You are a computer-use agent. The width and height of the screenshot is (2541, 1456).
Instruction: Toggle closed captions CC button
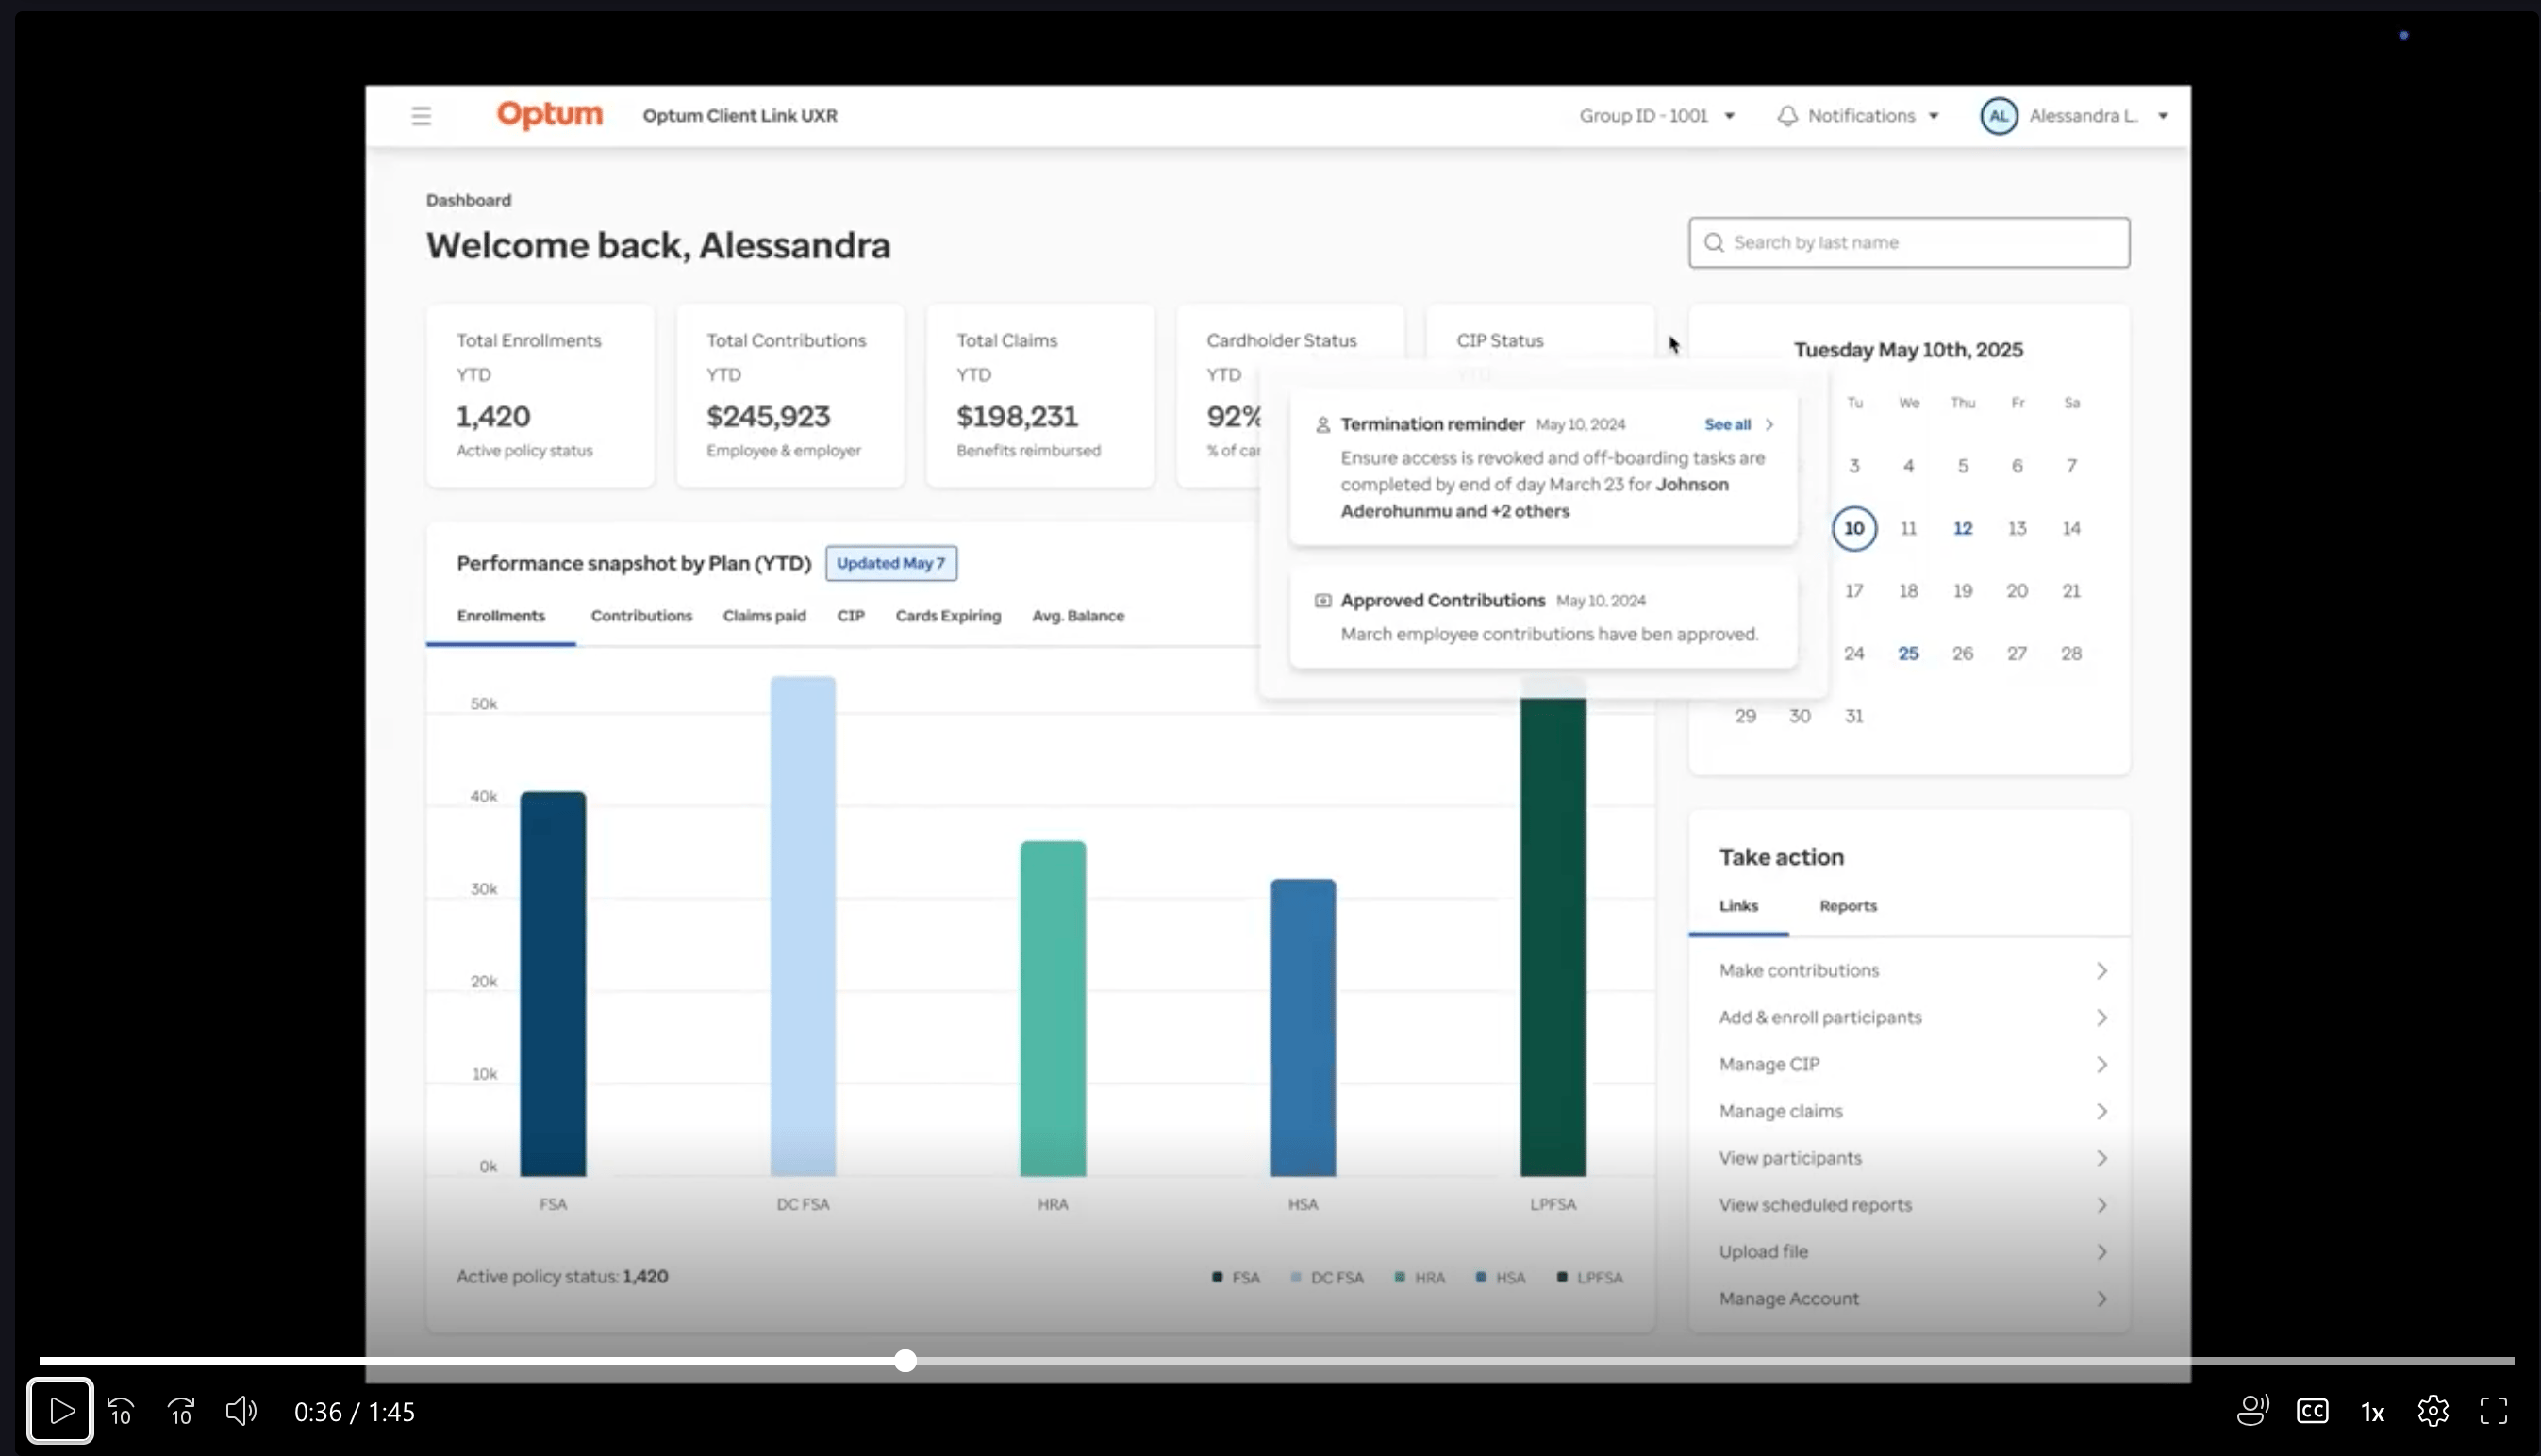click(x=2312, y=1411)
